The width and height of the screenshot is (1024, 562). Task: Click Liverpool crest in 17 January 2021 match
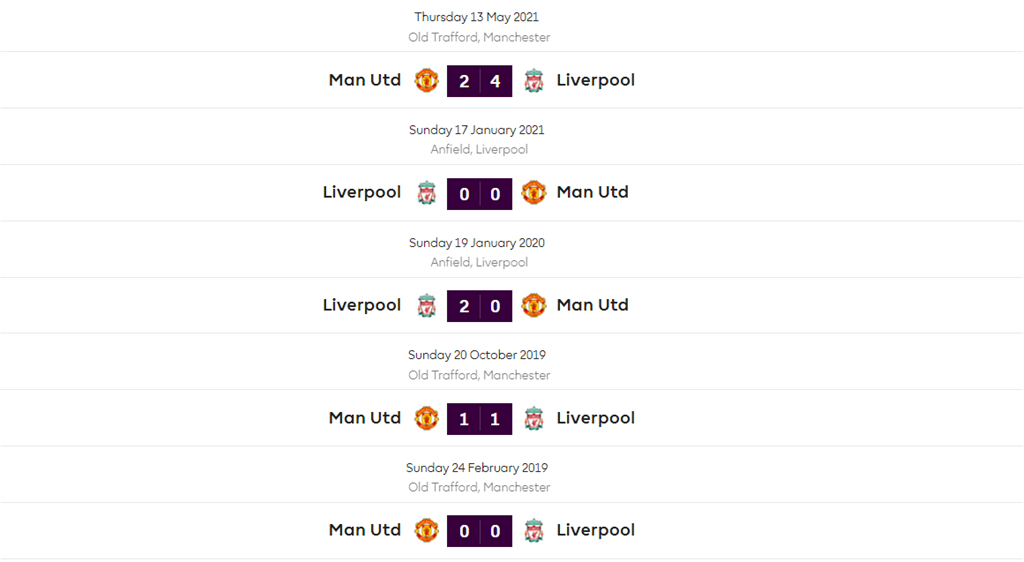[x=427, y=193]
